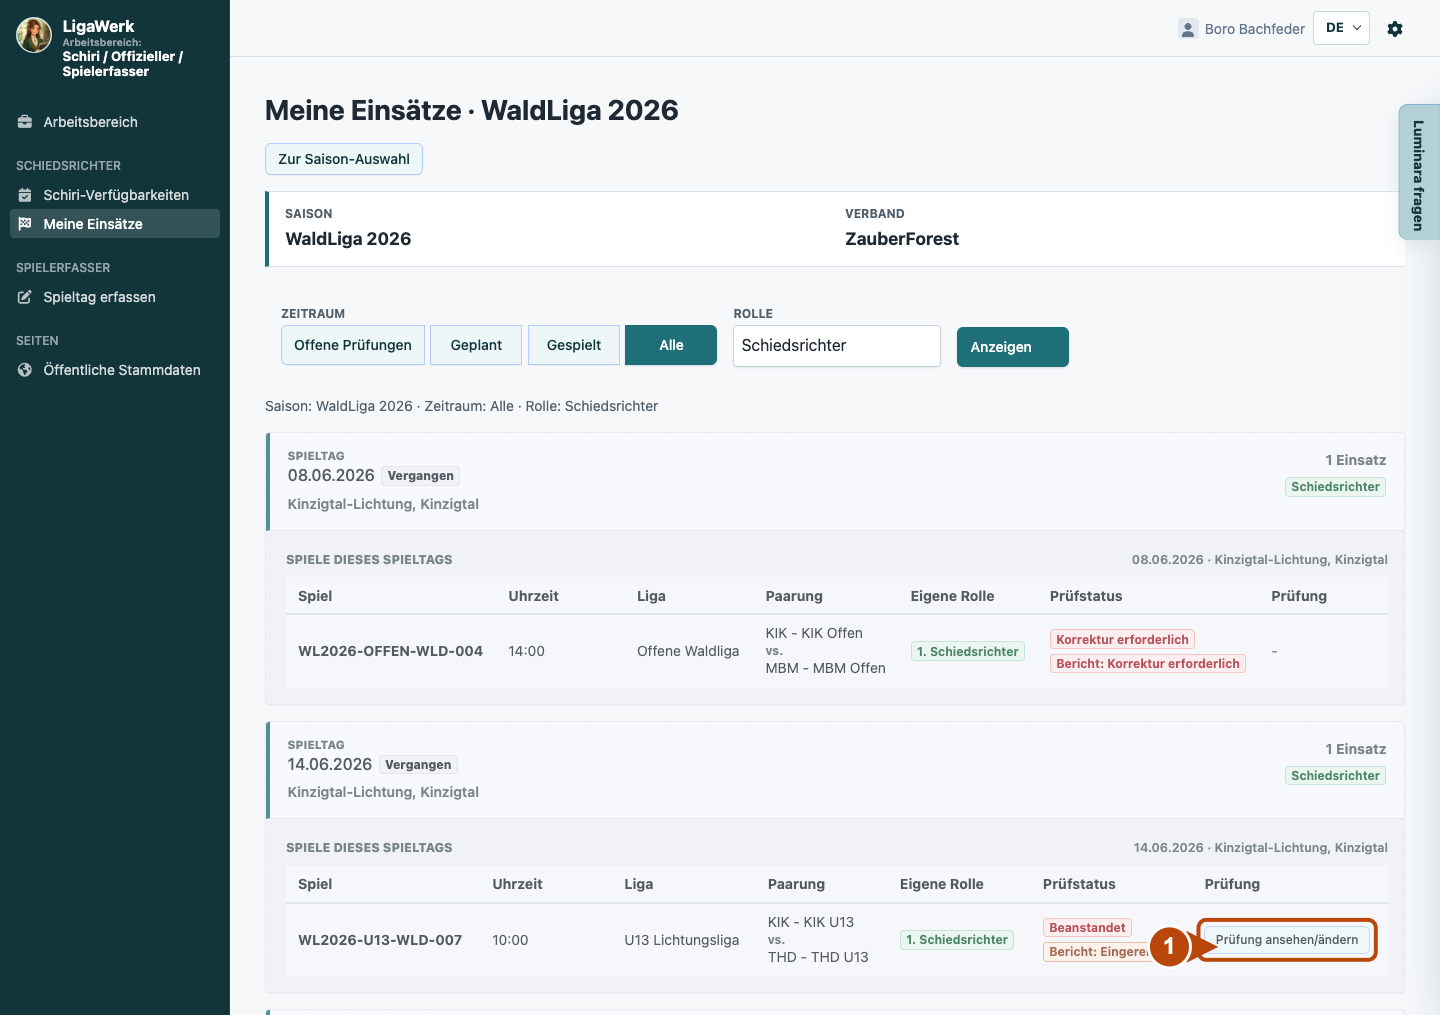Click game ID WL2026-OFFEN-WLD-004
The height and width of the screenshot is (1015, 1440).
tap(390, 651)
